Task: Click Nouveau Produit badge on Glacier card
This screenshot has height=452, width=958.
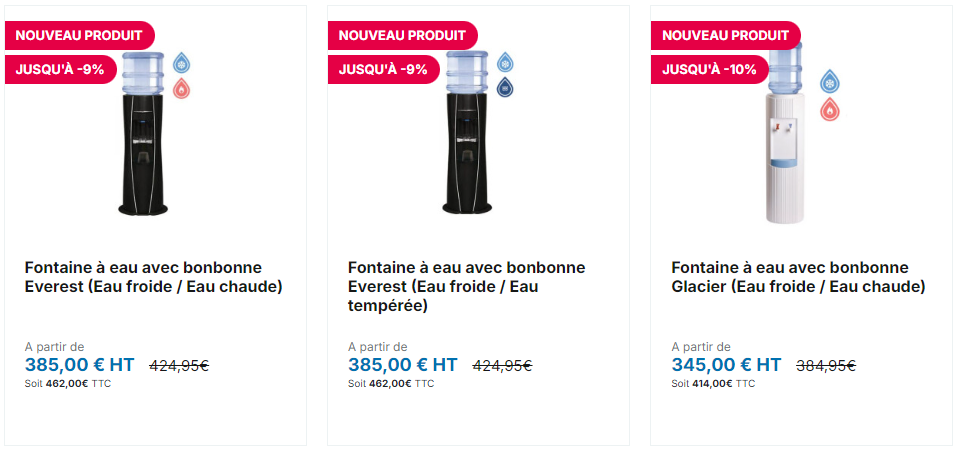Action: coord(725,35)
